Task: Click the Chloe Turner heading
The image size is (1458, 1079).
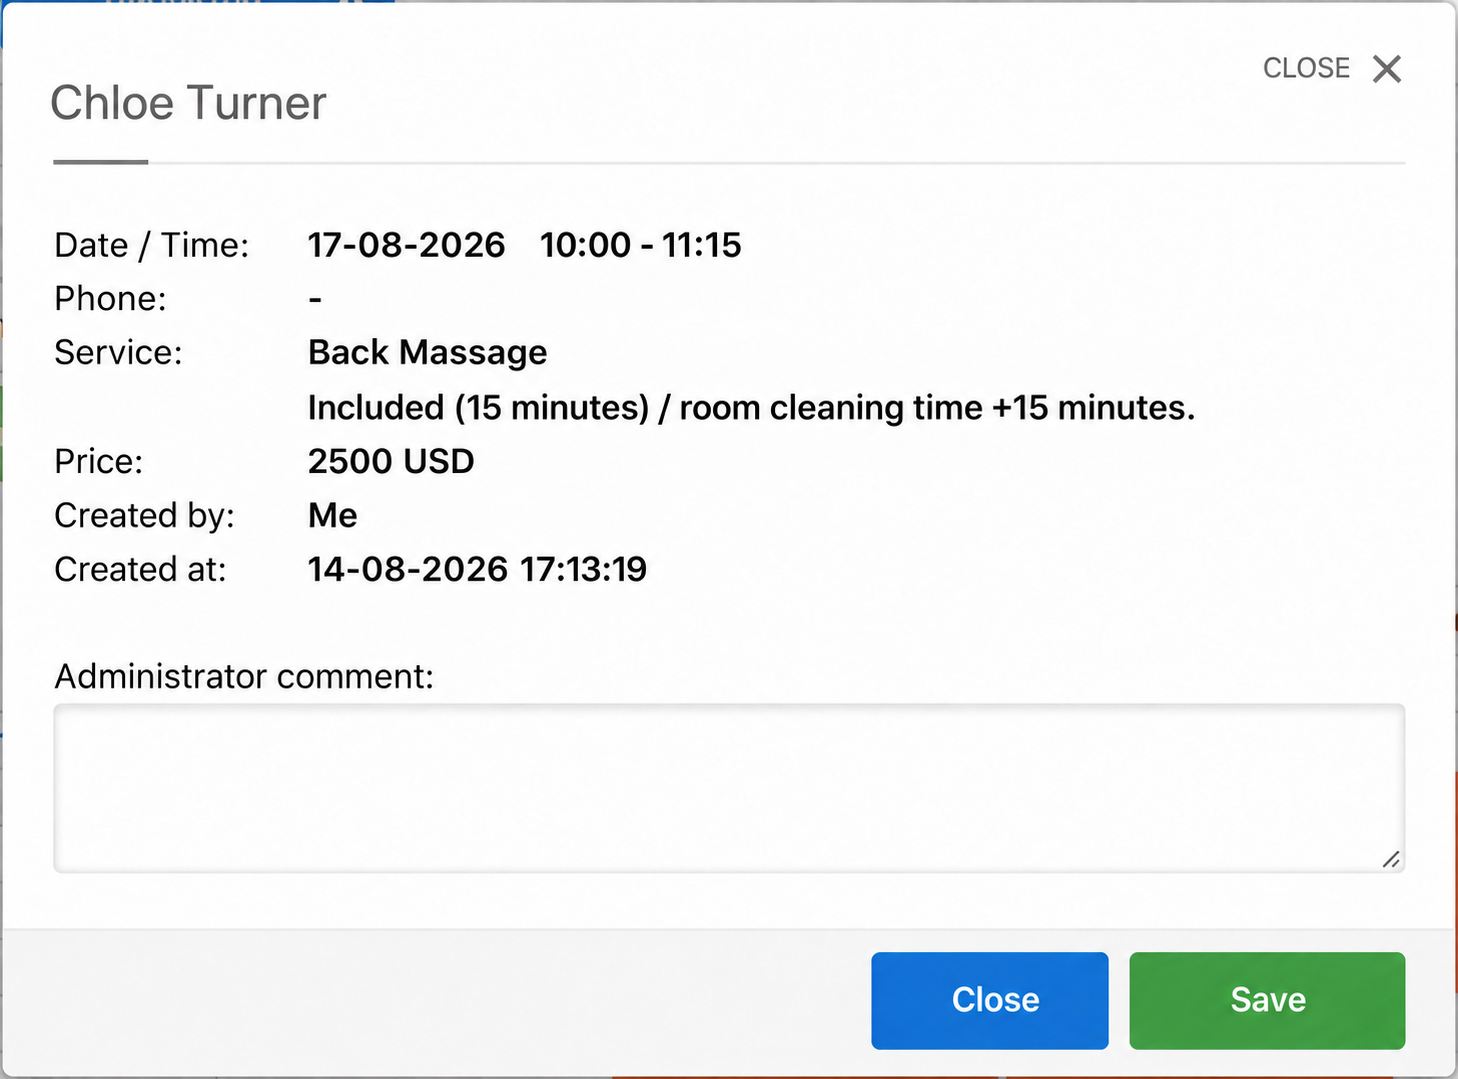Action: click(x=188, y=103)
